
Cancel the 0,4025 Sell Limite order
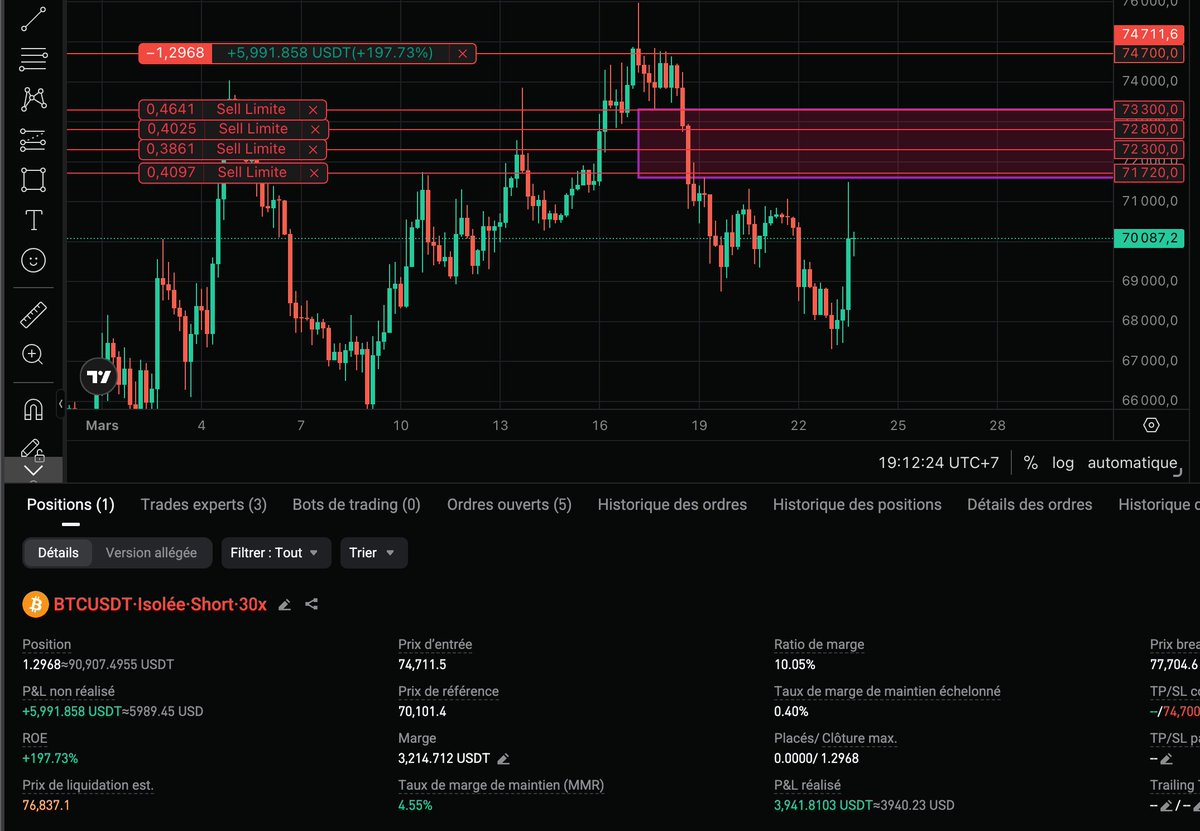[315, 129]
